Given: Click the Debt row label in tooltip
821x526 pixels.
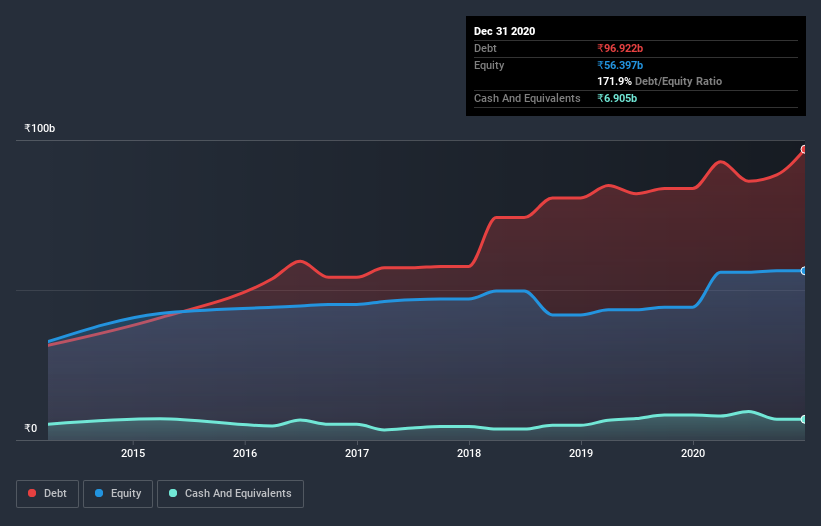Looking at the screenshot, I should [485, 48].
